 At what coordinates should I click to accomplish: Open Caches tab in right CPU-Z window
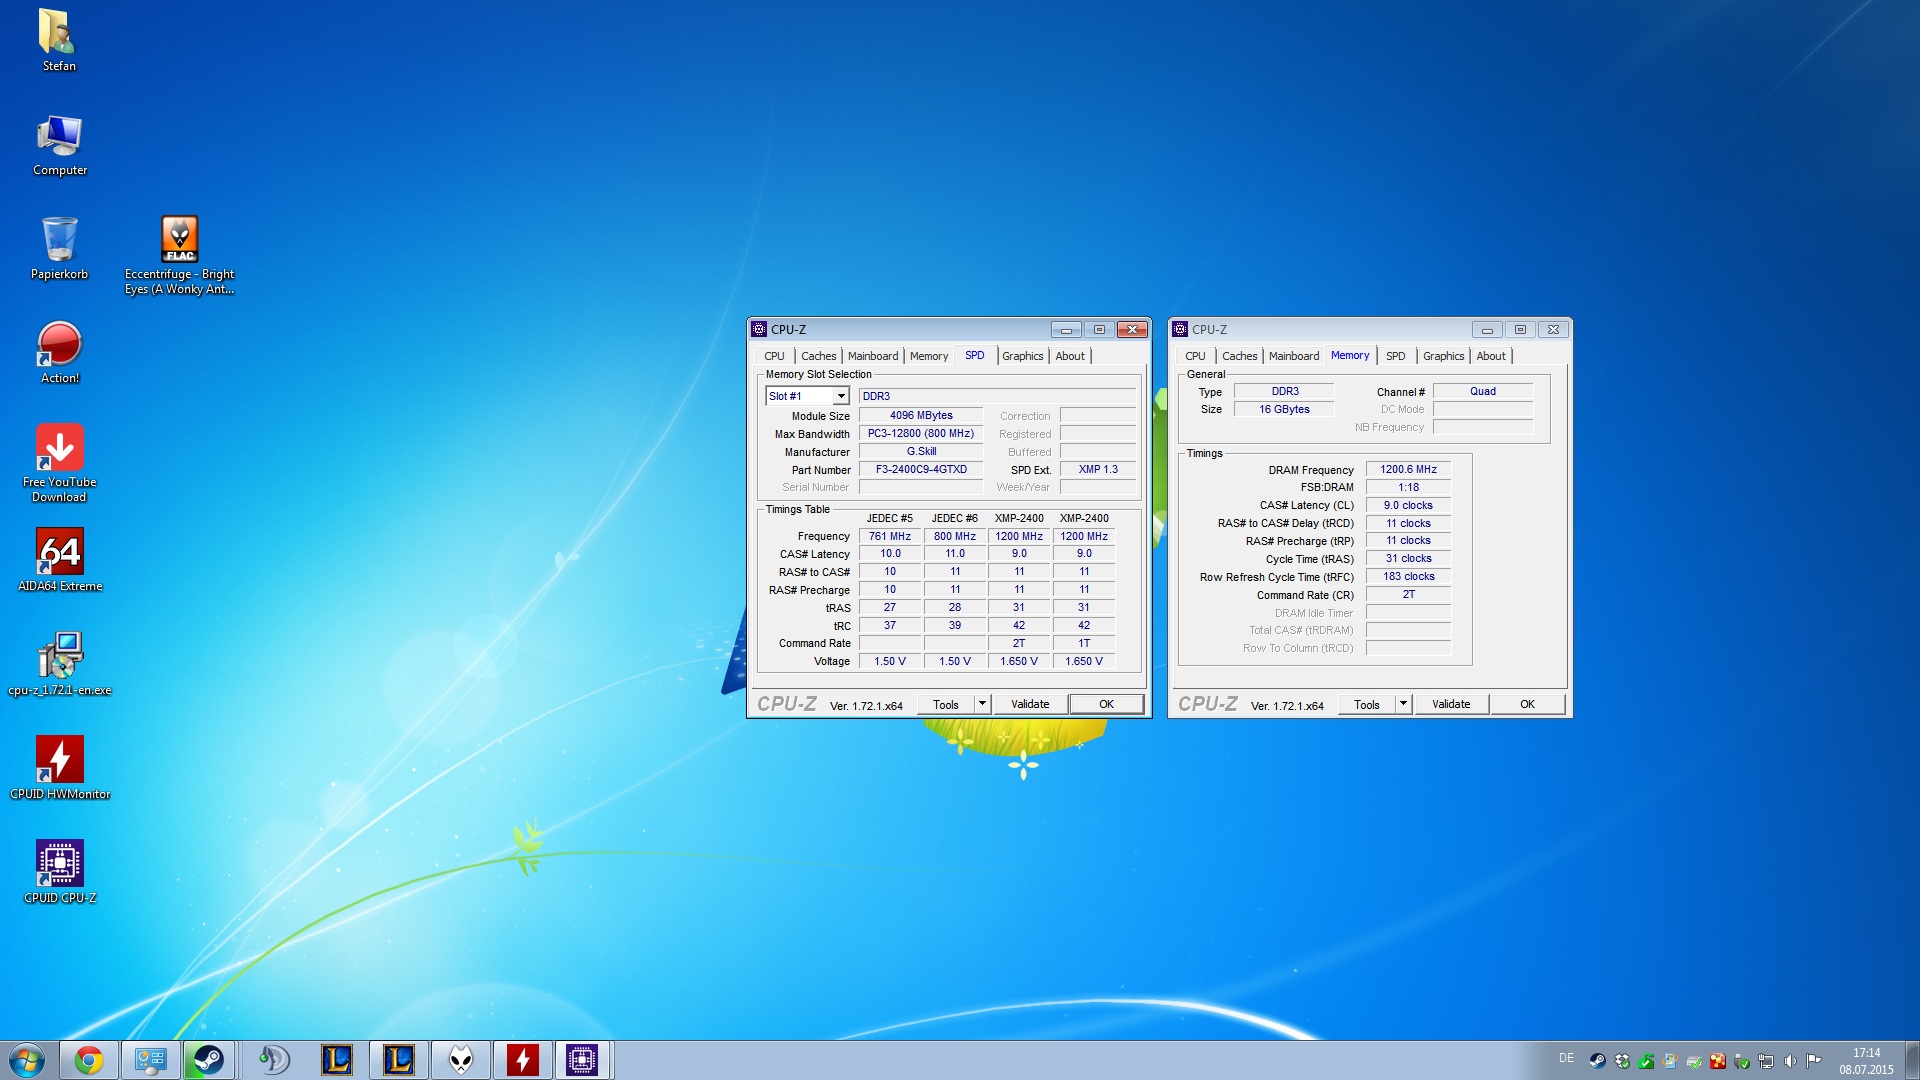[1239, 356]
